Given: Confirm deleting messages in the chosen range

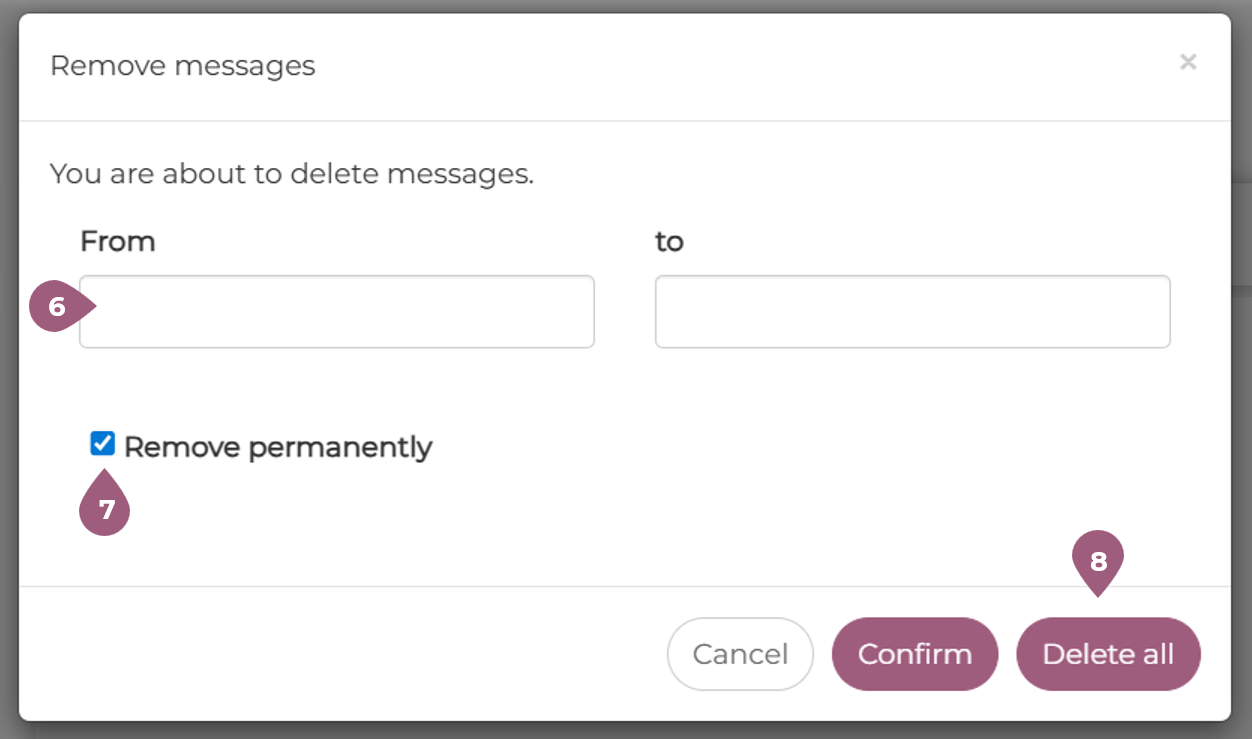Looking at the screenshot, I should coord(914,654).
